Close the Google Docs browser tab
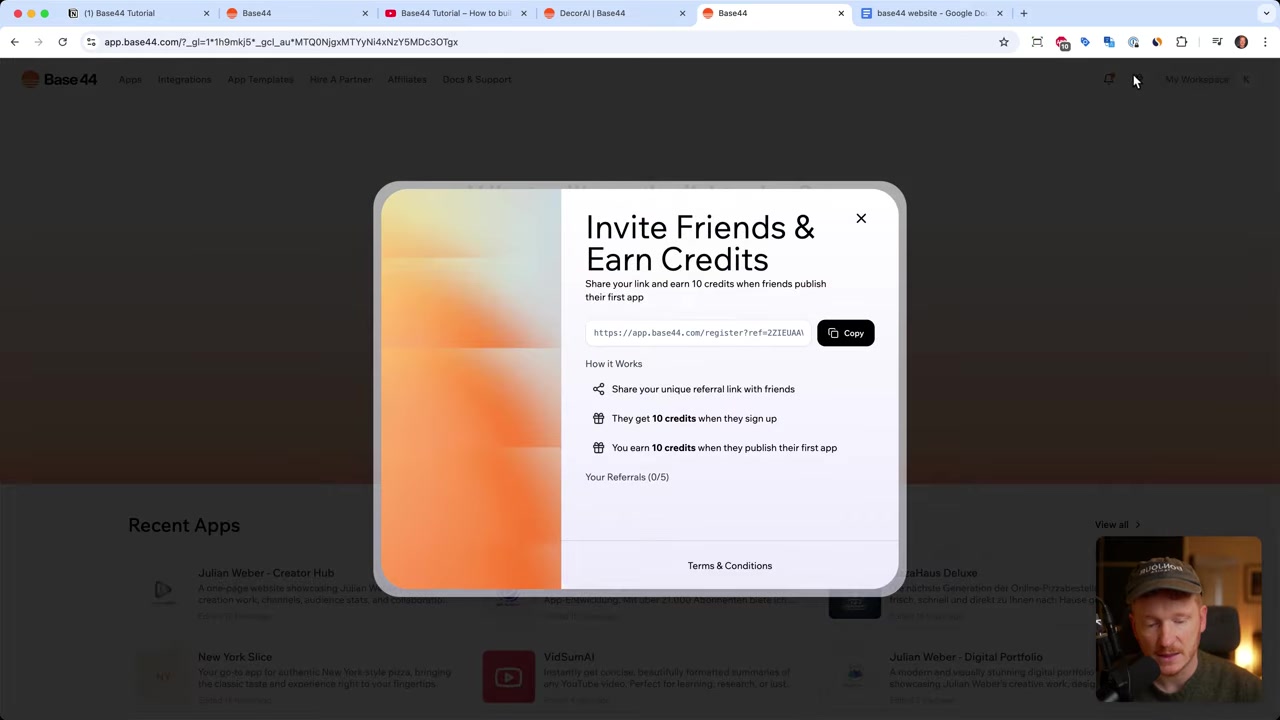The width and height of the screenshot is (1280, 720). [999, 13]
